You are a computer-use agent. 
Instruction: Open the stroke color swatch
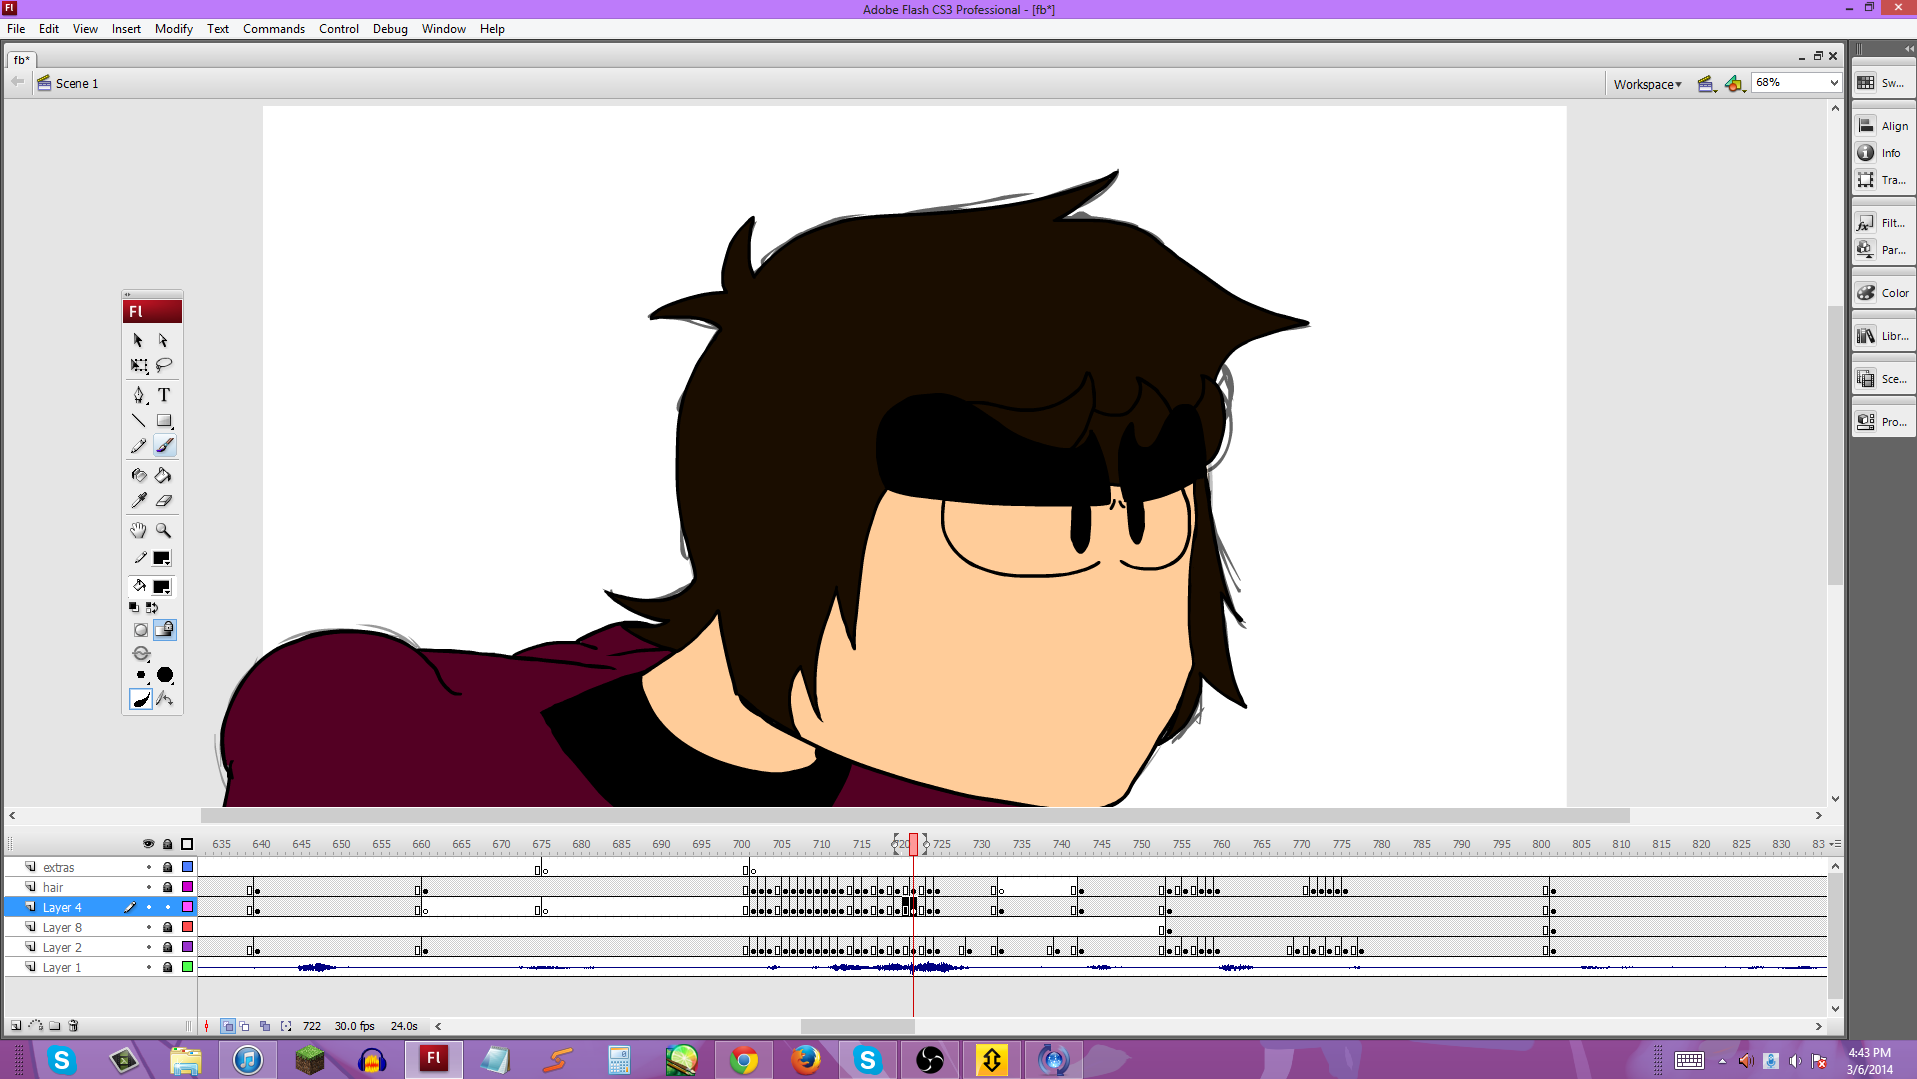point(161,558)
